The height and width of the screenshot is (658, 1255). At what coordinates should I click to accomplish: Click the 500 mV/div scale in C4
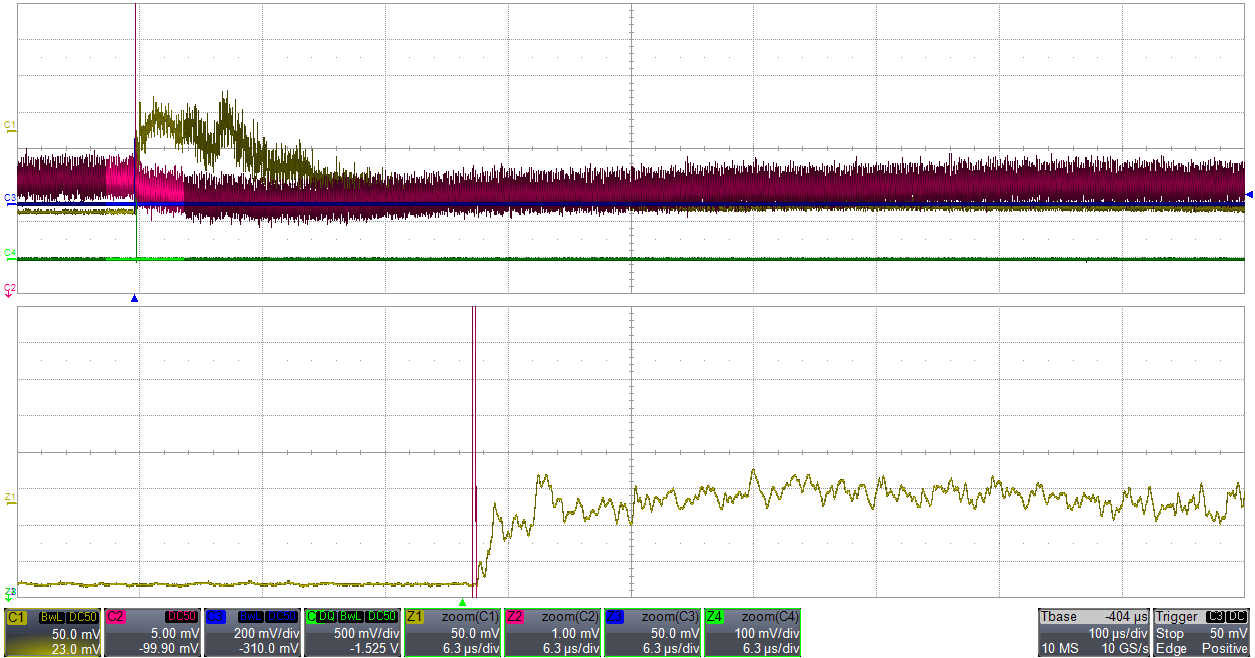click(x=369, y=633)
